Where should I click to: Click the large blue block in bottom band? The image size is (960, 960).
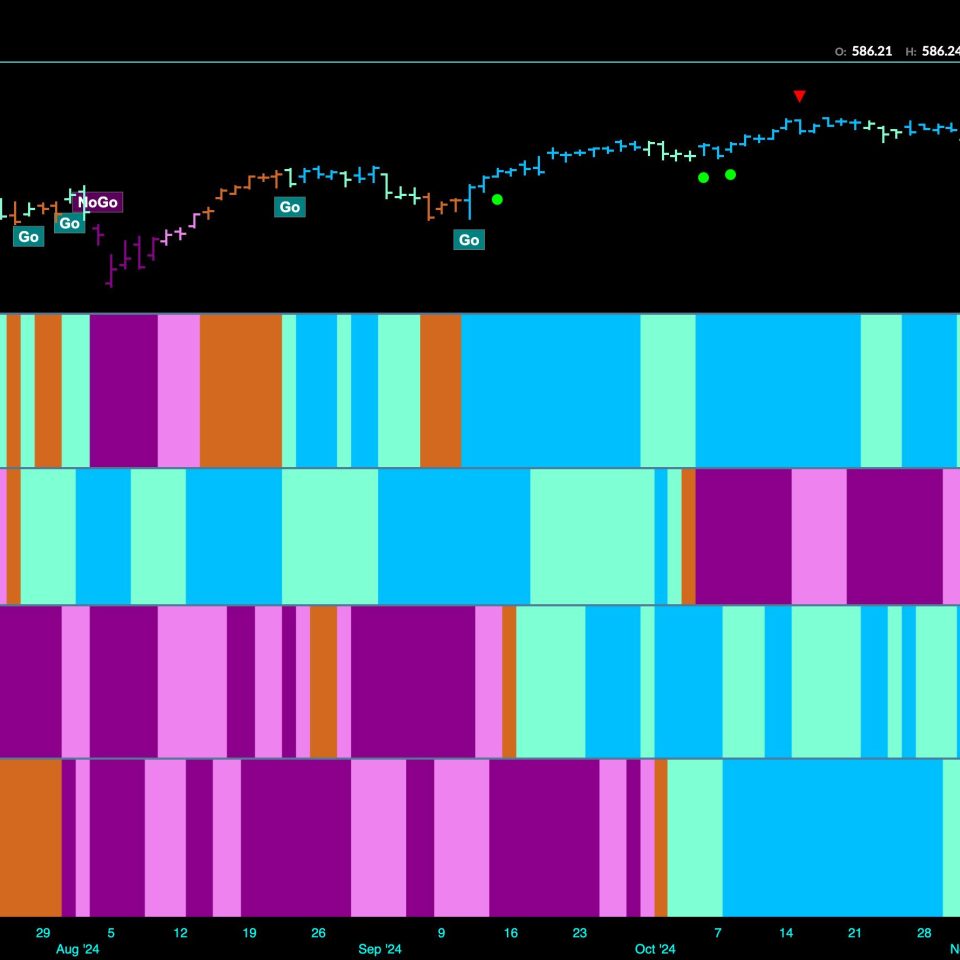pos(832,838)
